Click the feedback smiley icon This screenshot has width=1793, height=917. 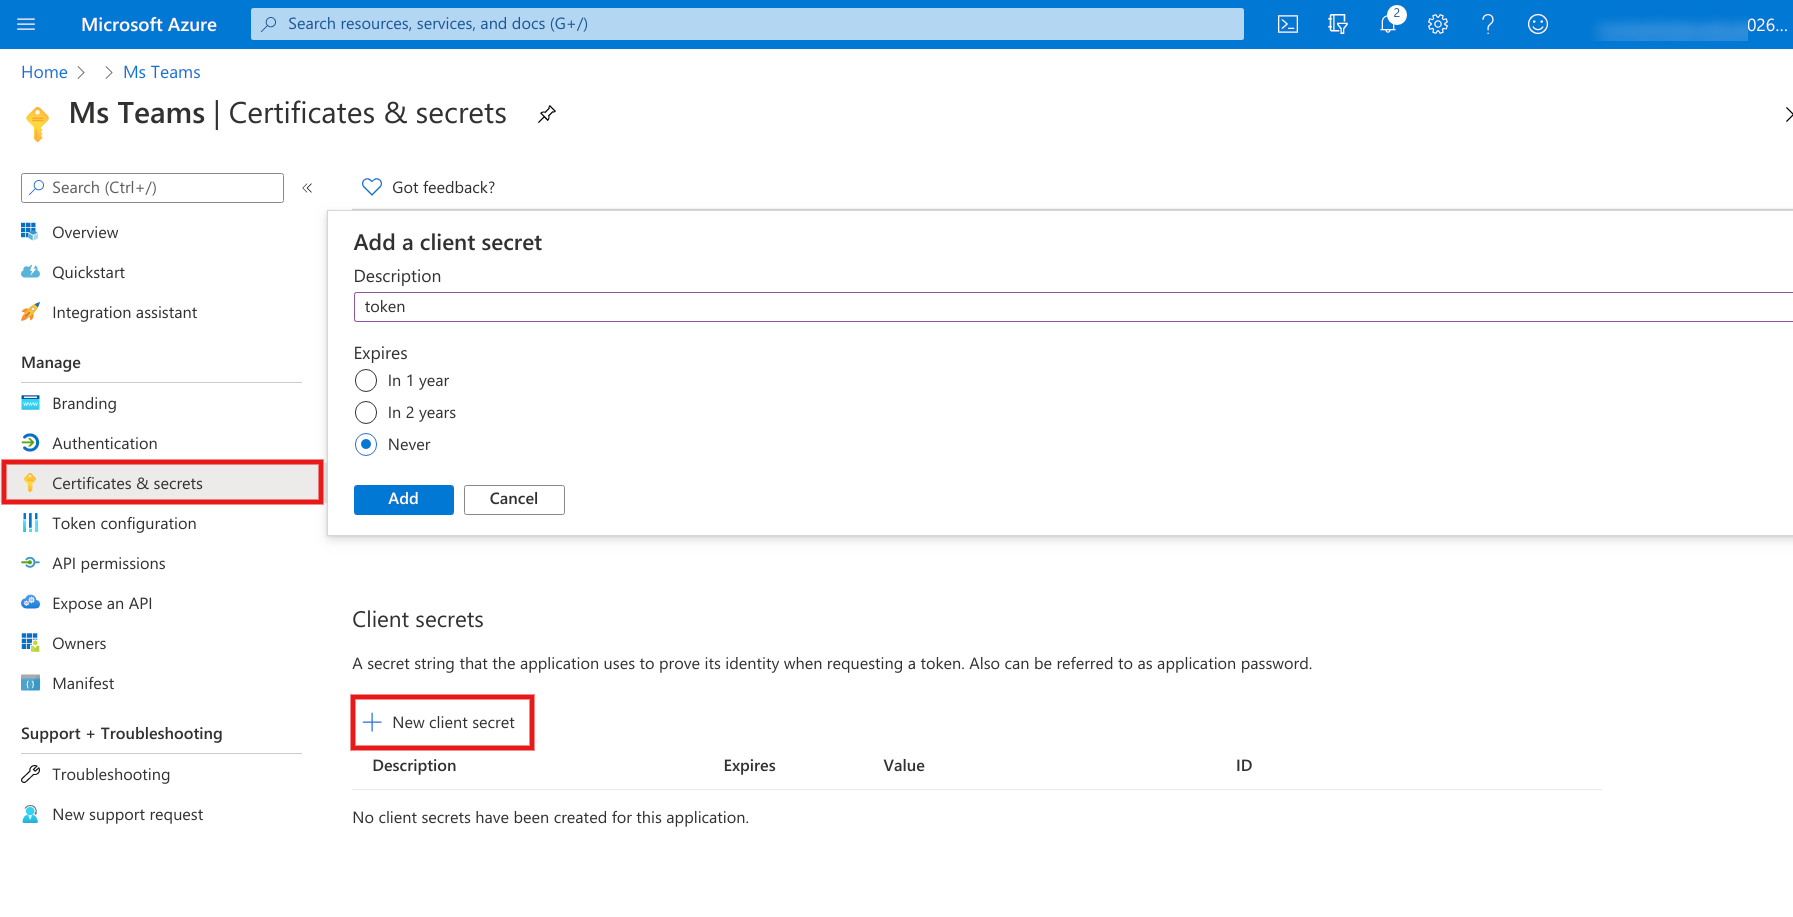[x=1538, y=24]
